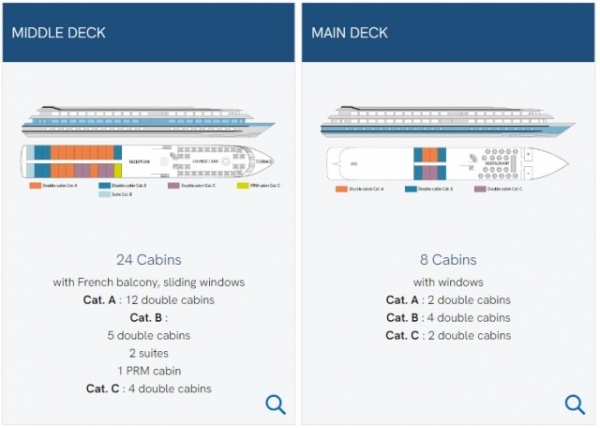Click the purple Cat. C swatch in Main Deck legend
This screenshot has height=428, width=600.
pyautogui.click(x=480, y=189)
